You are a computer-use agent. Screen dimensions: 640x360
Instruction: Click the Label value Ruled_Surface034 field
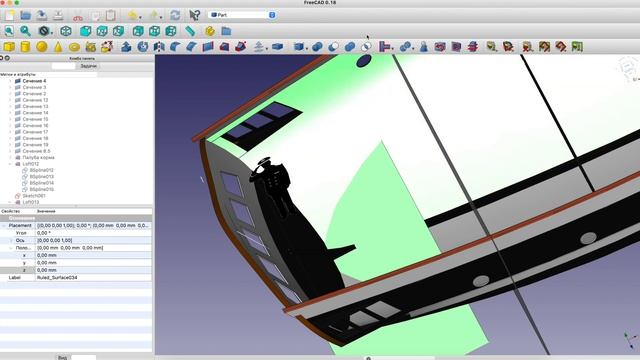pyautogui.click(x=93, y=277)
